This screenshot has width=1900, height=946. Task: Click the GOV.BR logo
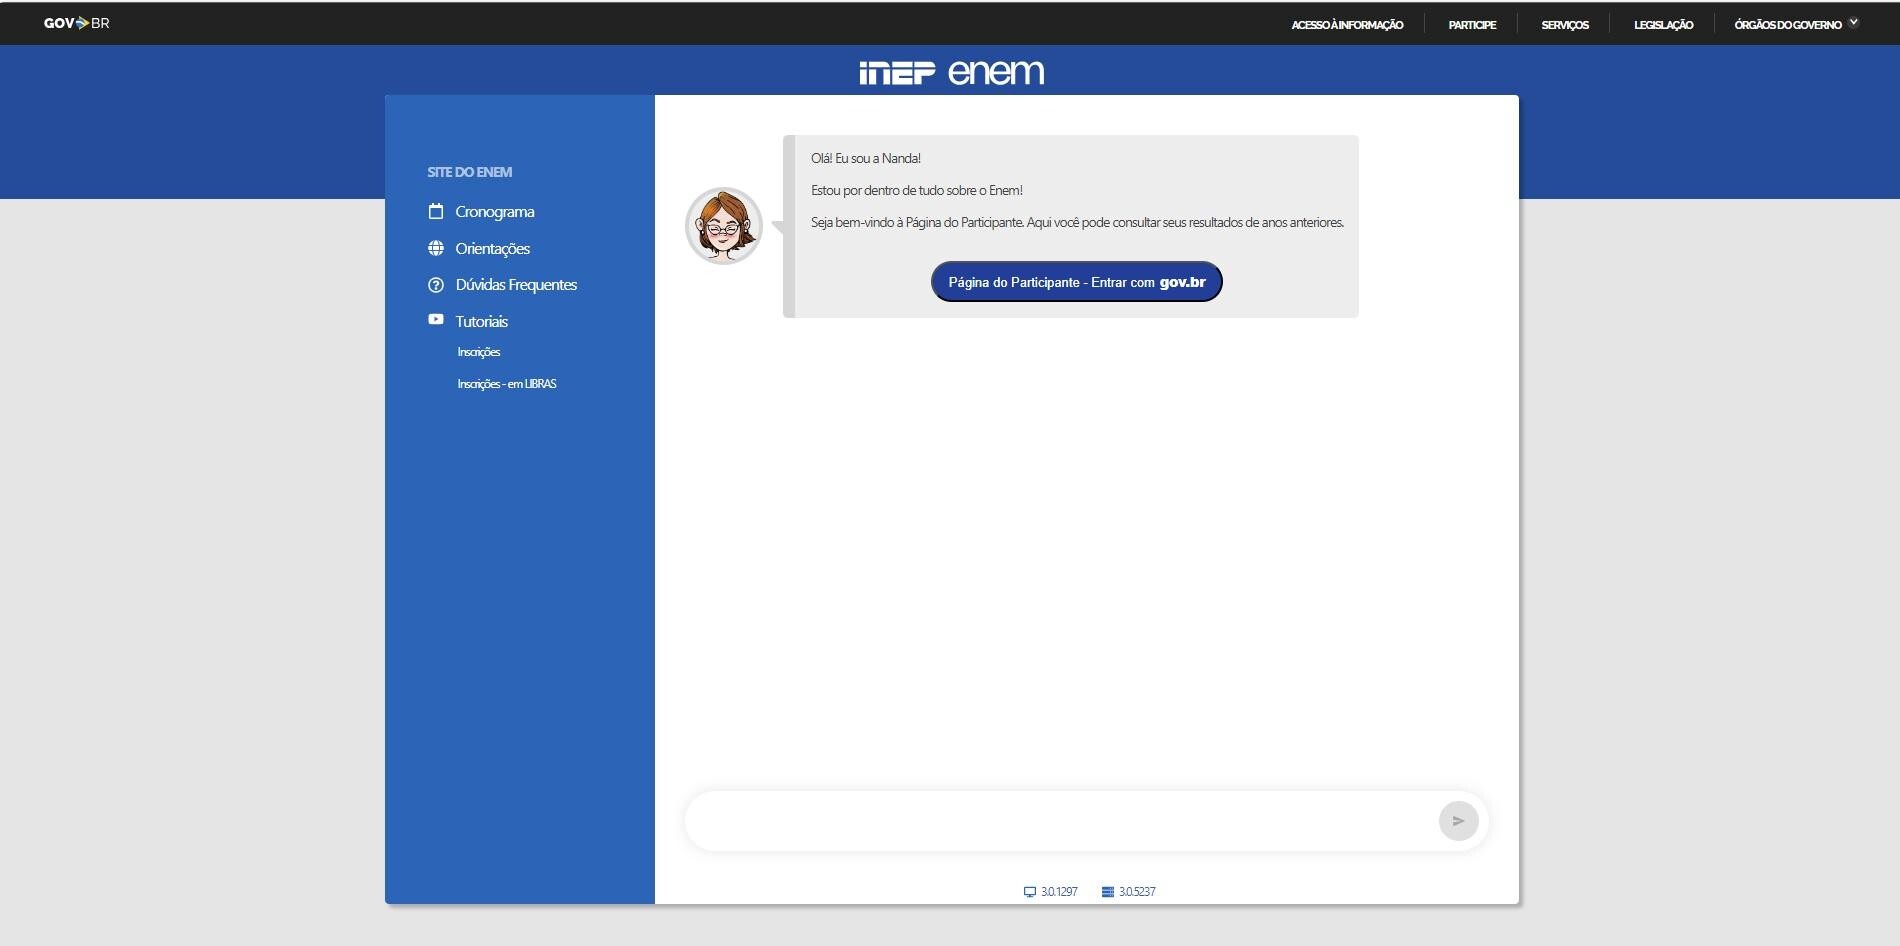(77, 23)
